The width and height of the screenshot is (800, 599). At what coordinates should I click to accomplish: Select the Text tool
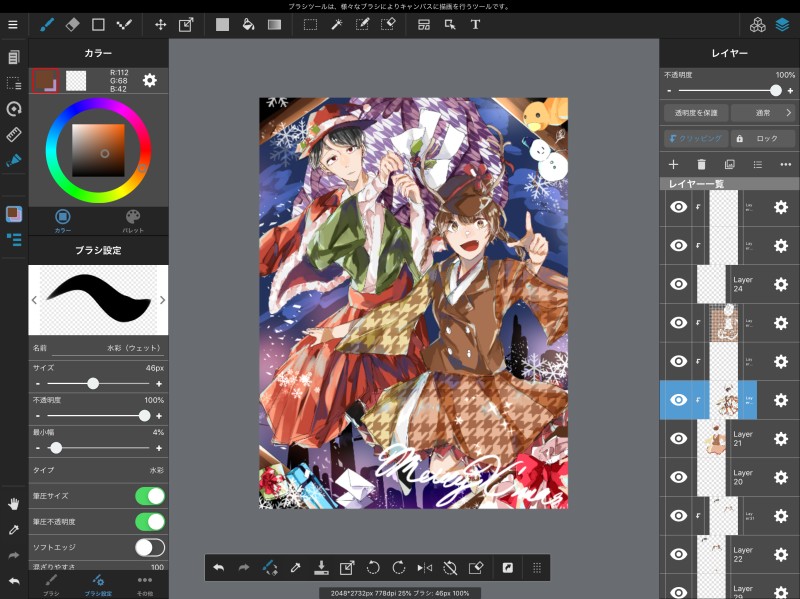click(x=475, y=24)
